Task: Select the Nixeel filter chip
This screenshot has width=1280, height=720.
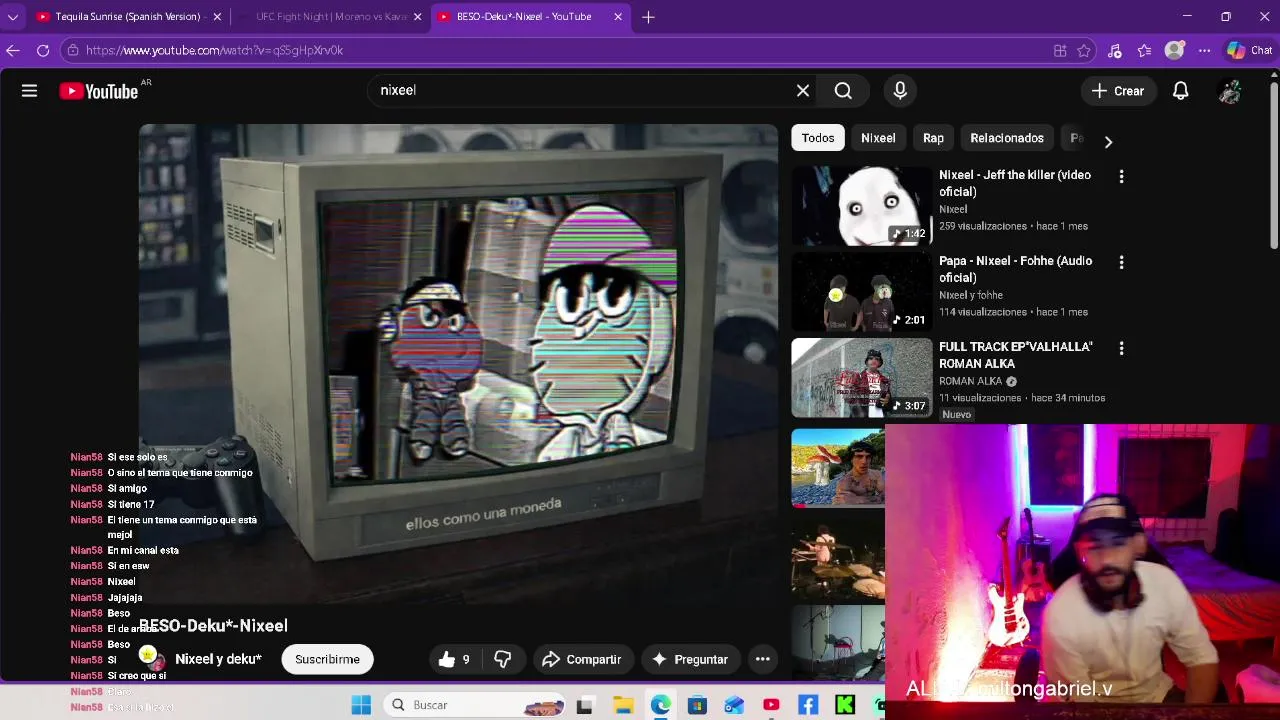Action: click(x=878, y=138)
